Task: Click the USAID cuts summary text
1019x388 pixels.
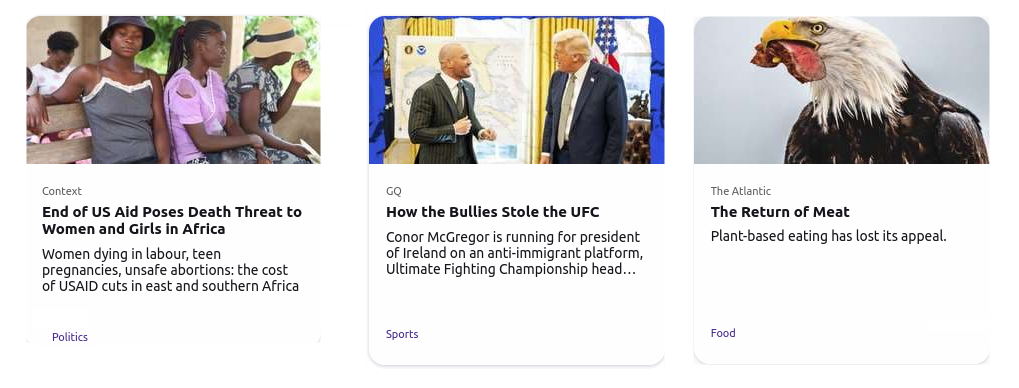Action: coord(170,270)
